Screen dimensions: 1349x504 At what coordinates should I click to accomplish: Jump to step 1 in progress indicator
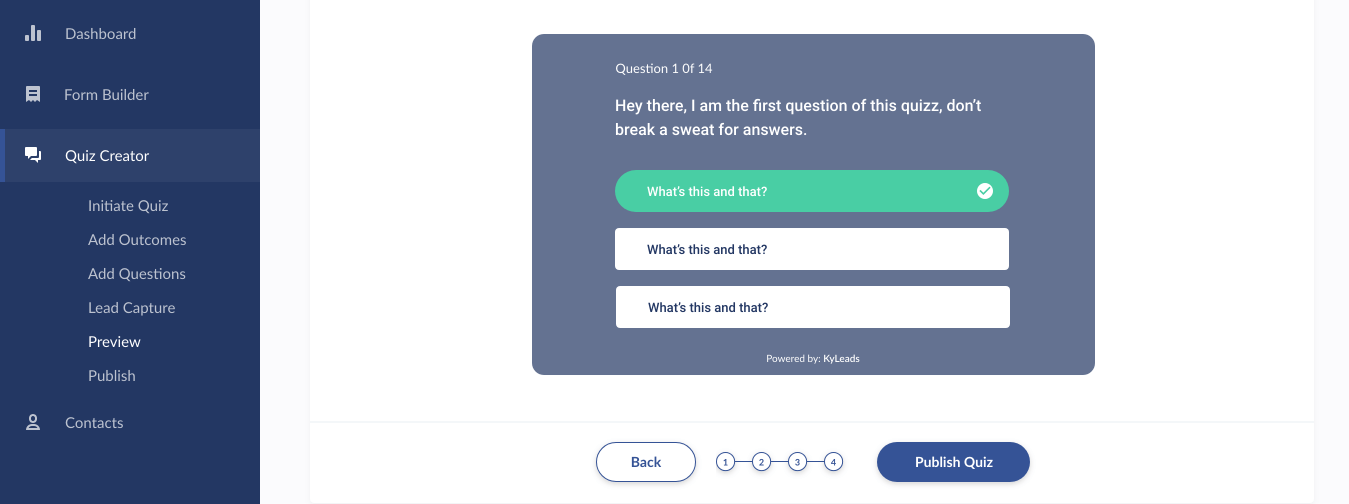[726, 462]
